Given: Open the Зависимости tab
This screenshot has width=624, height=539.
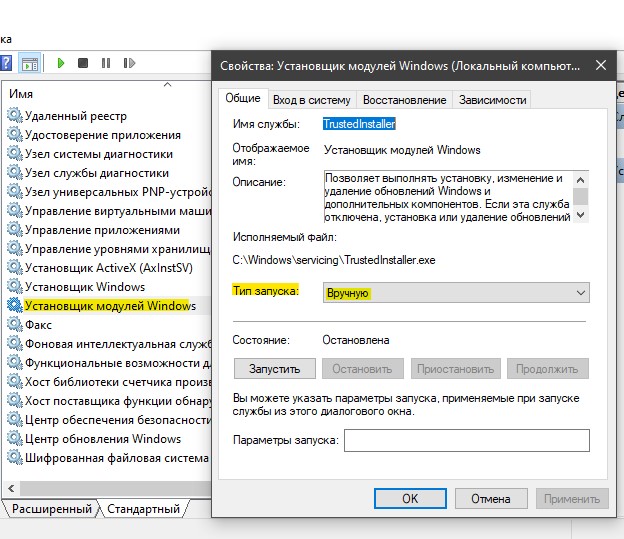Looking at the screenshot, I should coord(492,100).
